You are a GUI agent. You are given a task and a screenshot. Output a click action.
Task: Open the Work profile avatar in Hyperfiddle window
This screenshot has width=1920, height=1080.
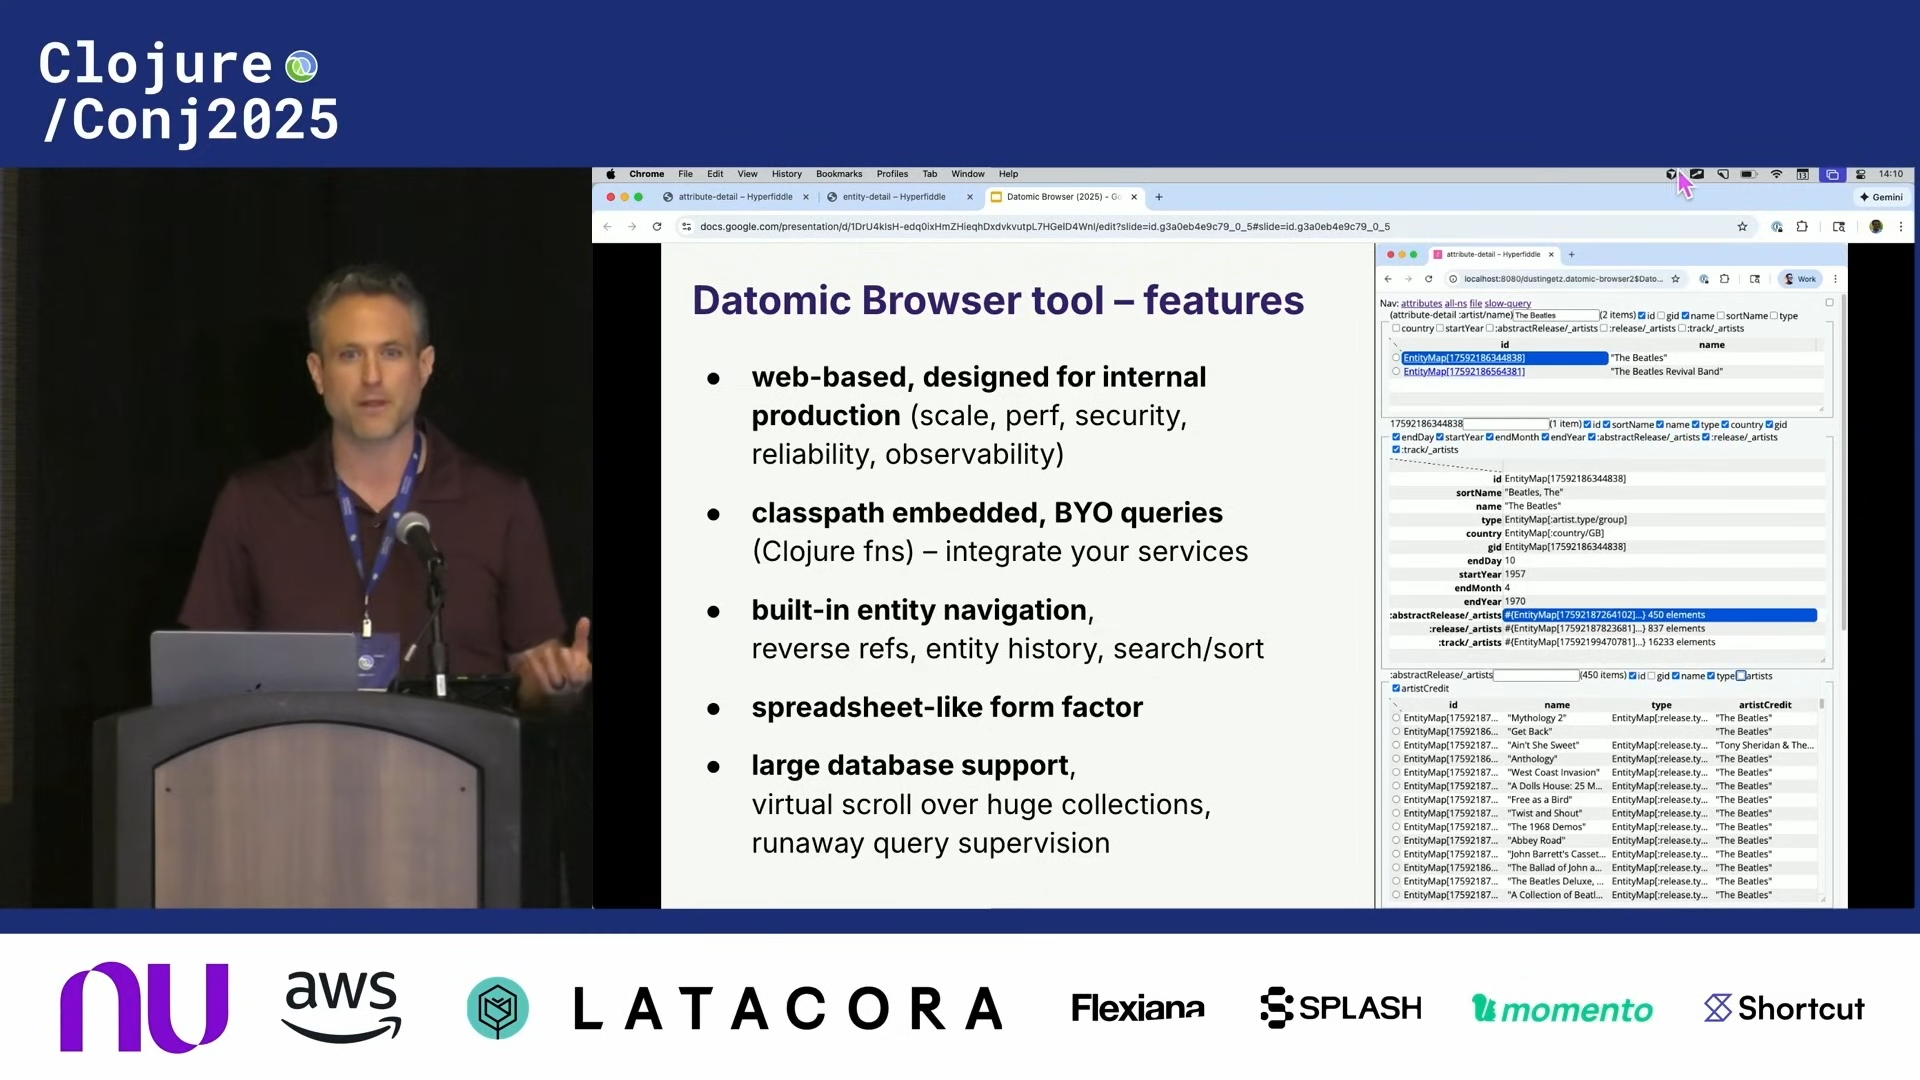(1800, 279)
